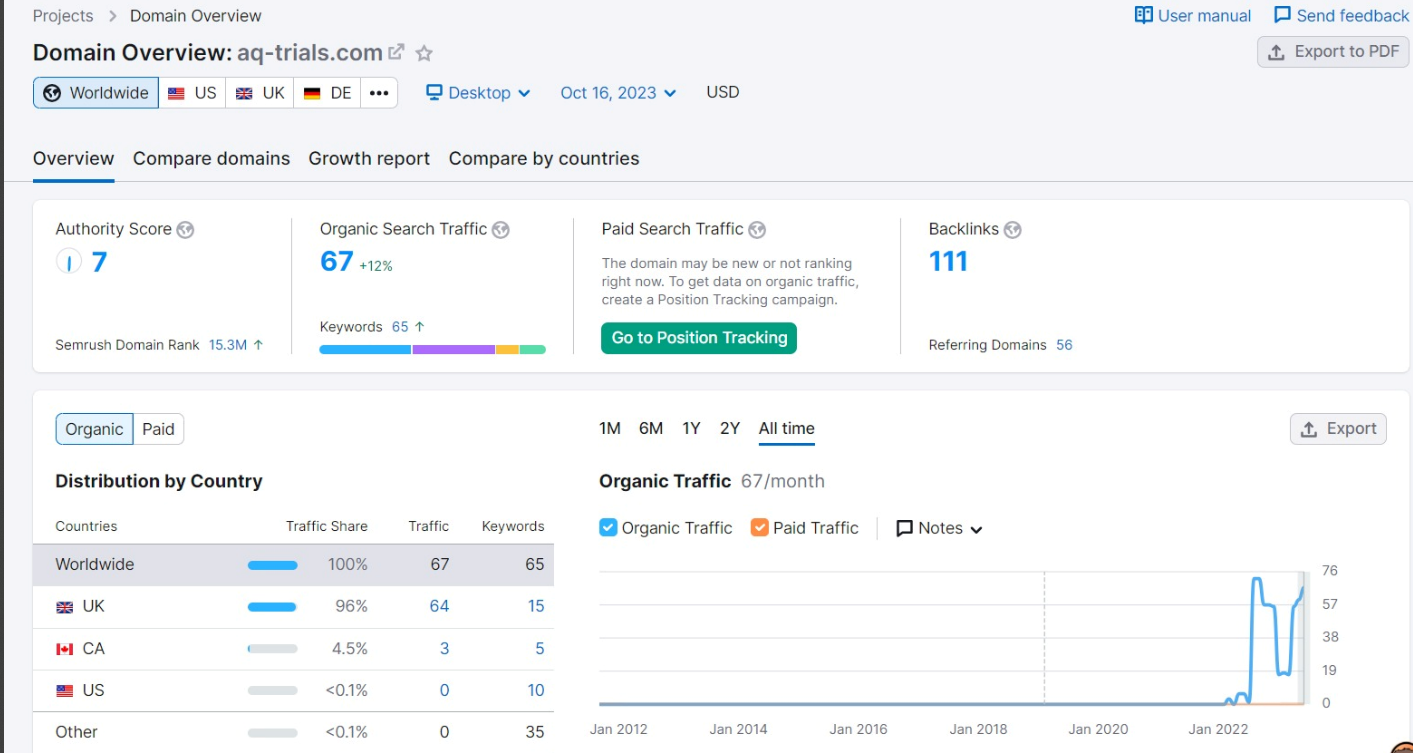Click US keywords value 10
Image resolution: width=1413 pixels, height=753 pixels.
(x=536, y=690)
